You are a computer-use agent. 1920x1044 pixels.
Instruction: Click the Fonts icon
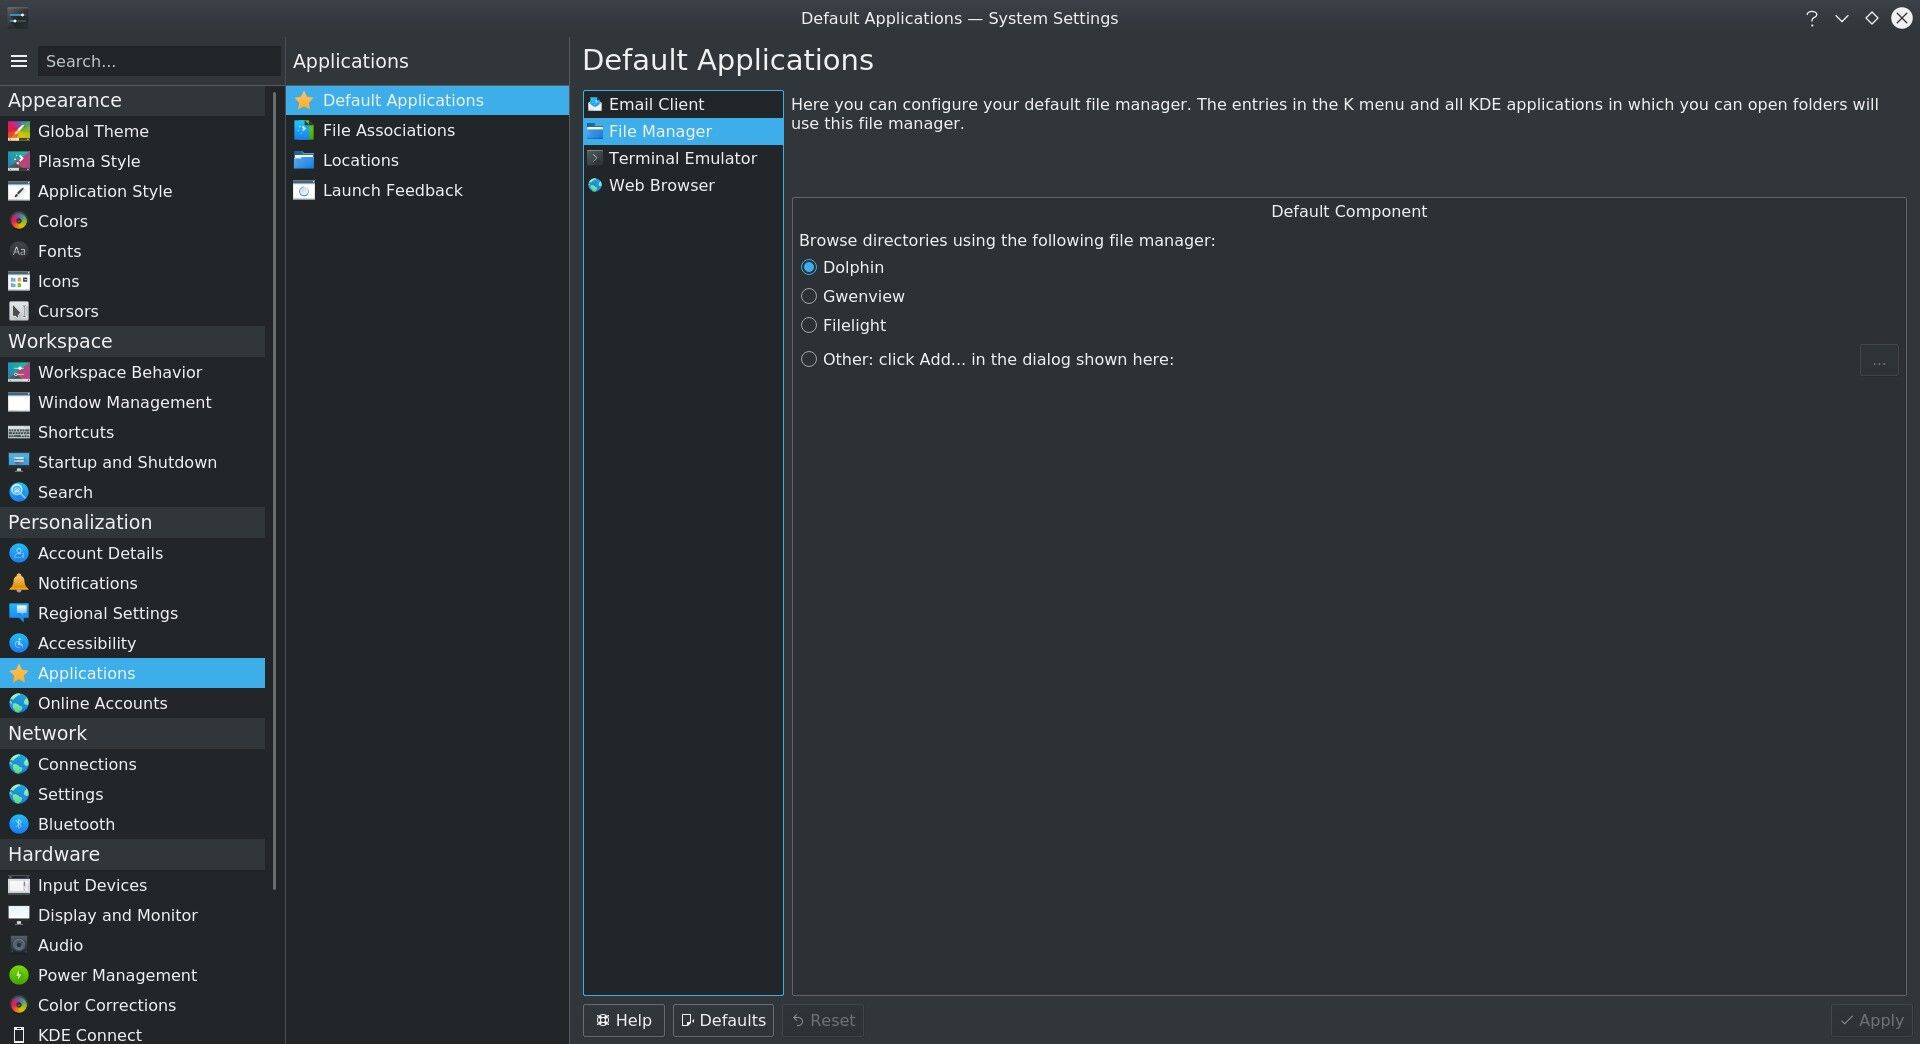coord(19,251)
